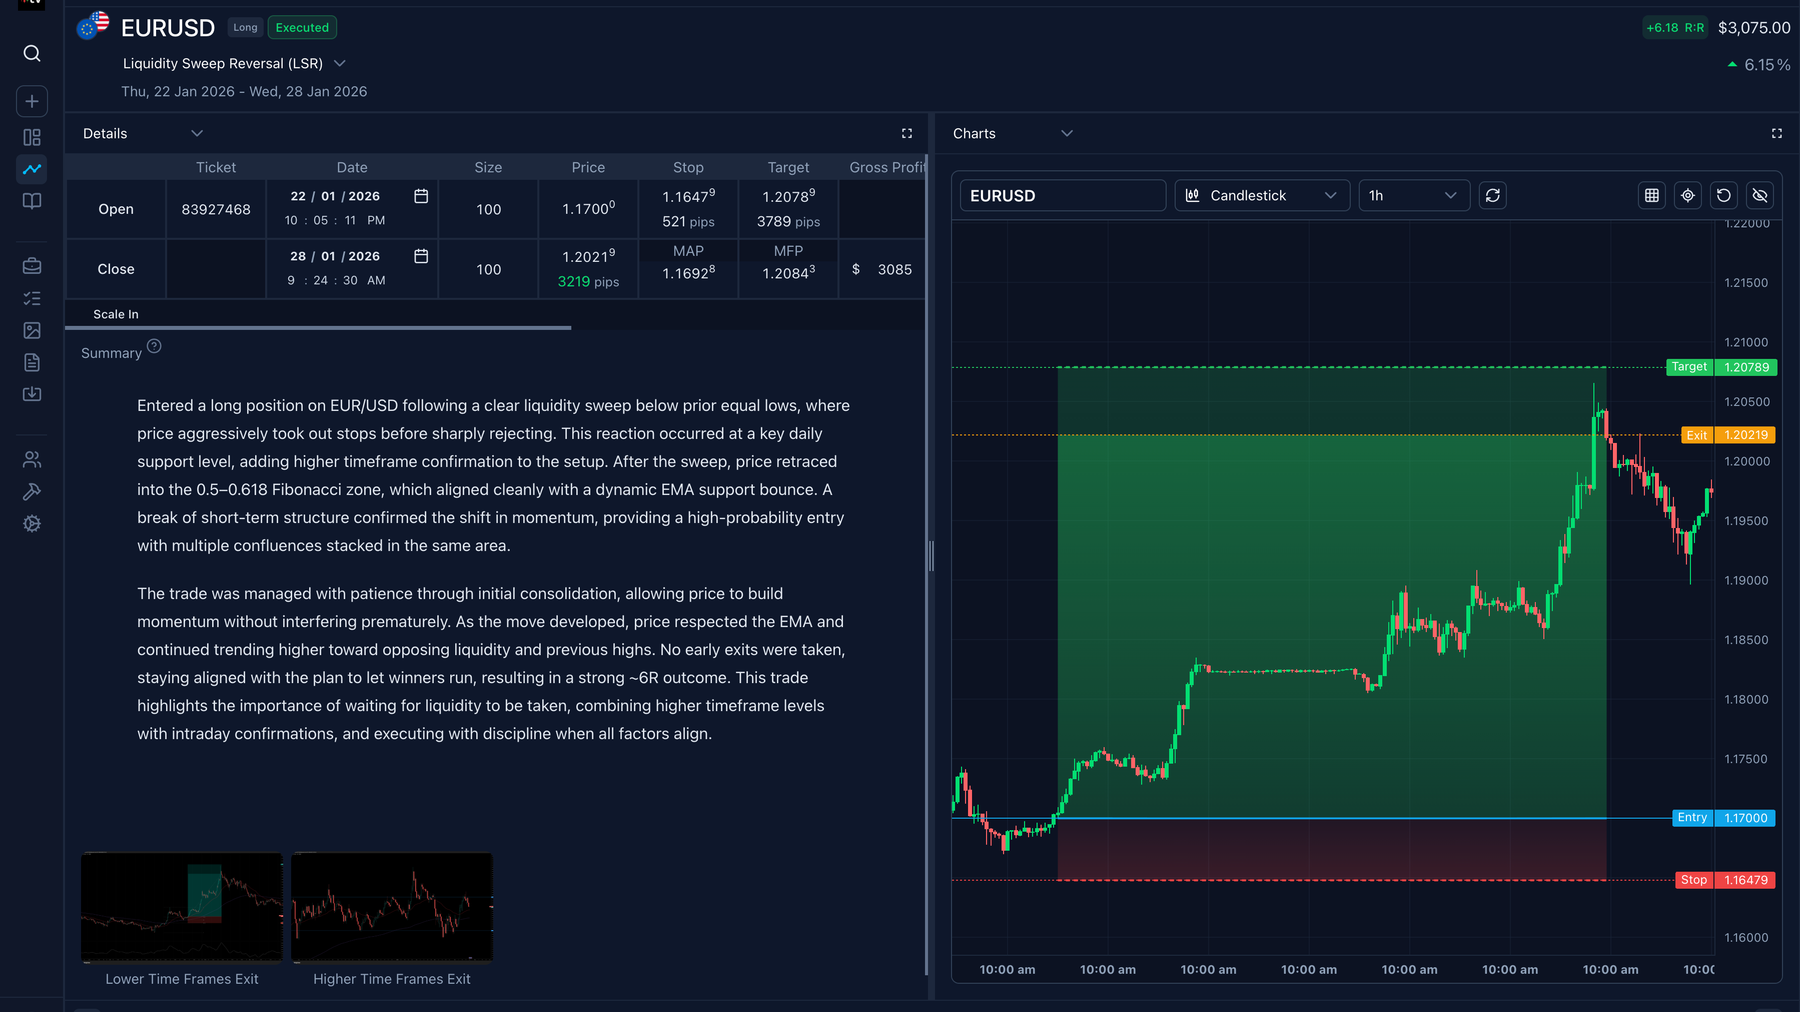Click the refresh icon beside the timeframe selector

point(1492,195)
